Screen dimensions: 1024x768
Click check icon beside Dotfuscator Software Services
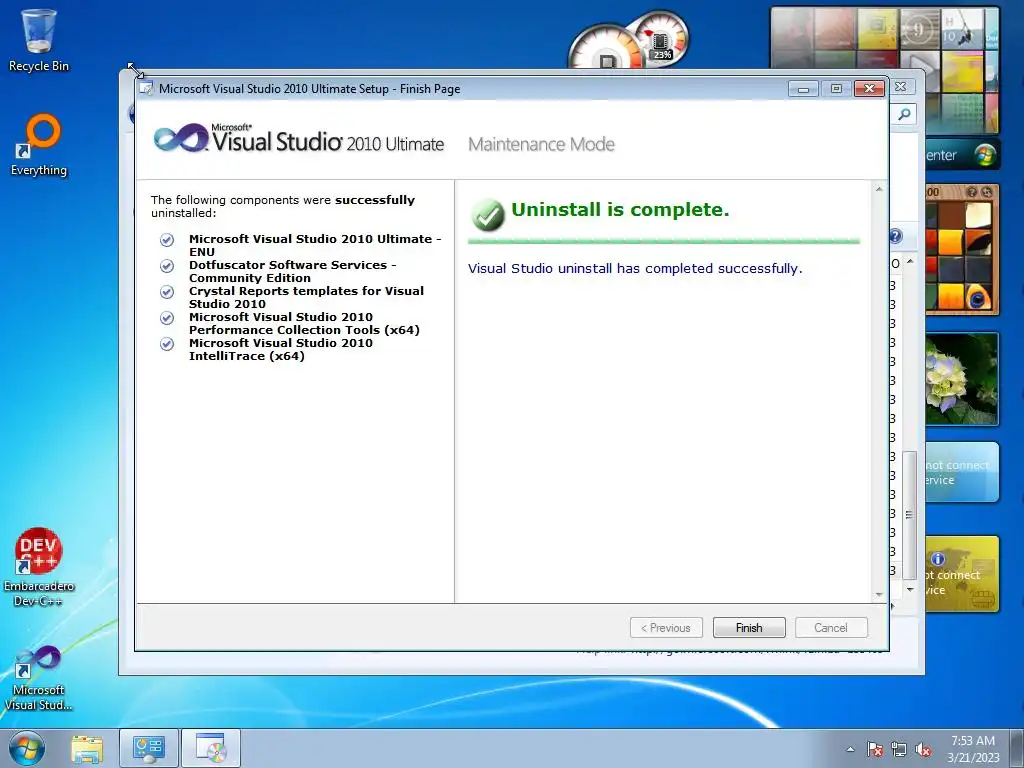(x=167, y=266)
